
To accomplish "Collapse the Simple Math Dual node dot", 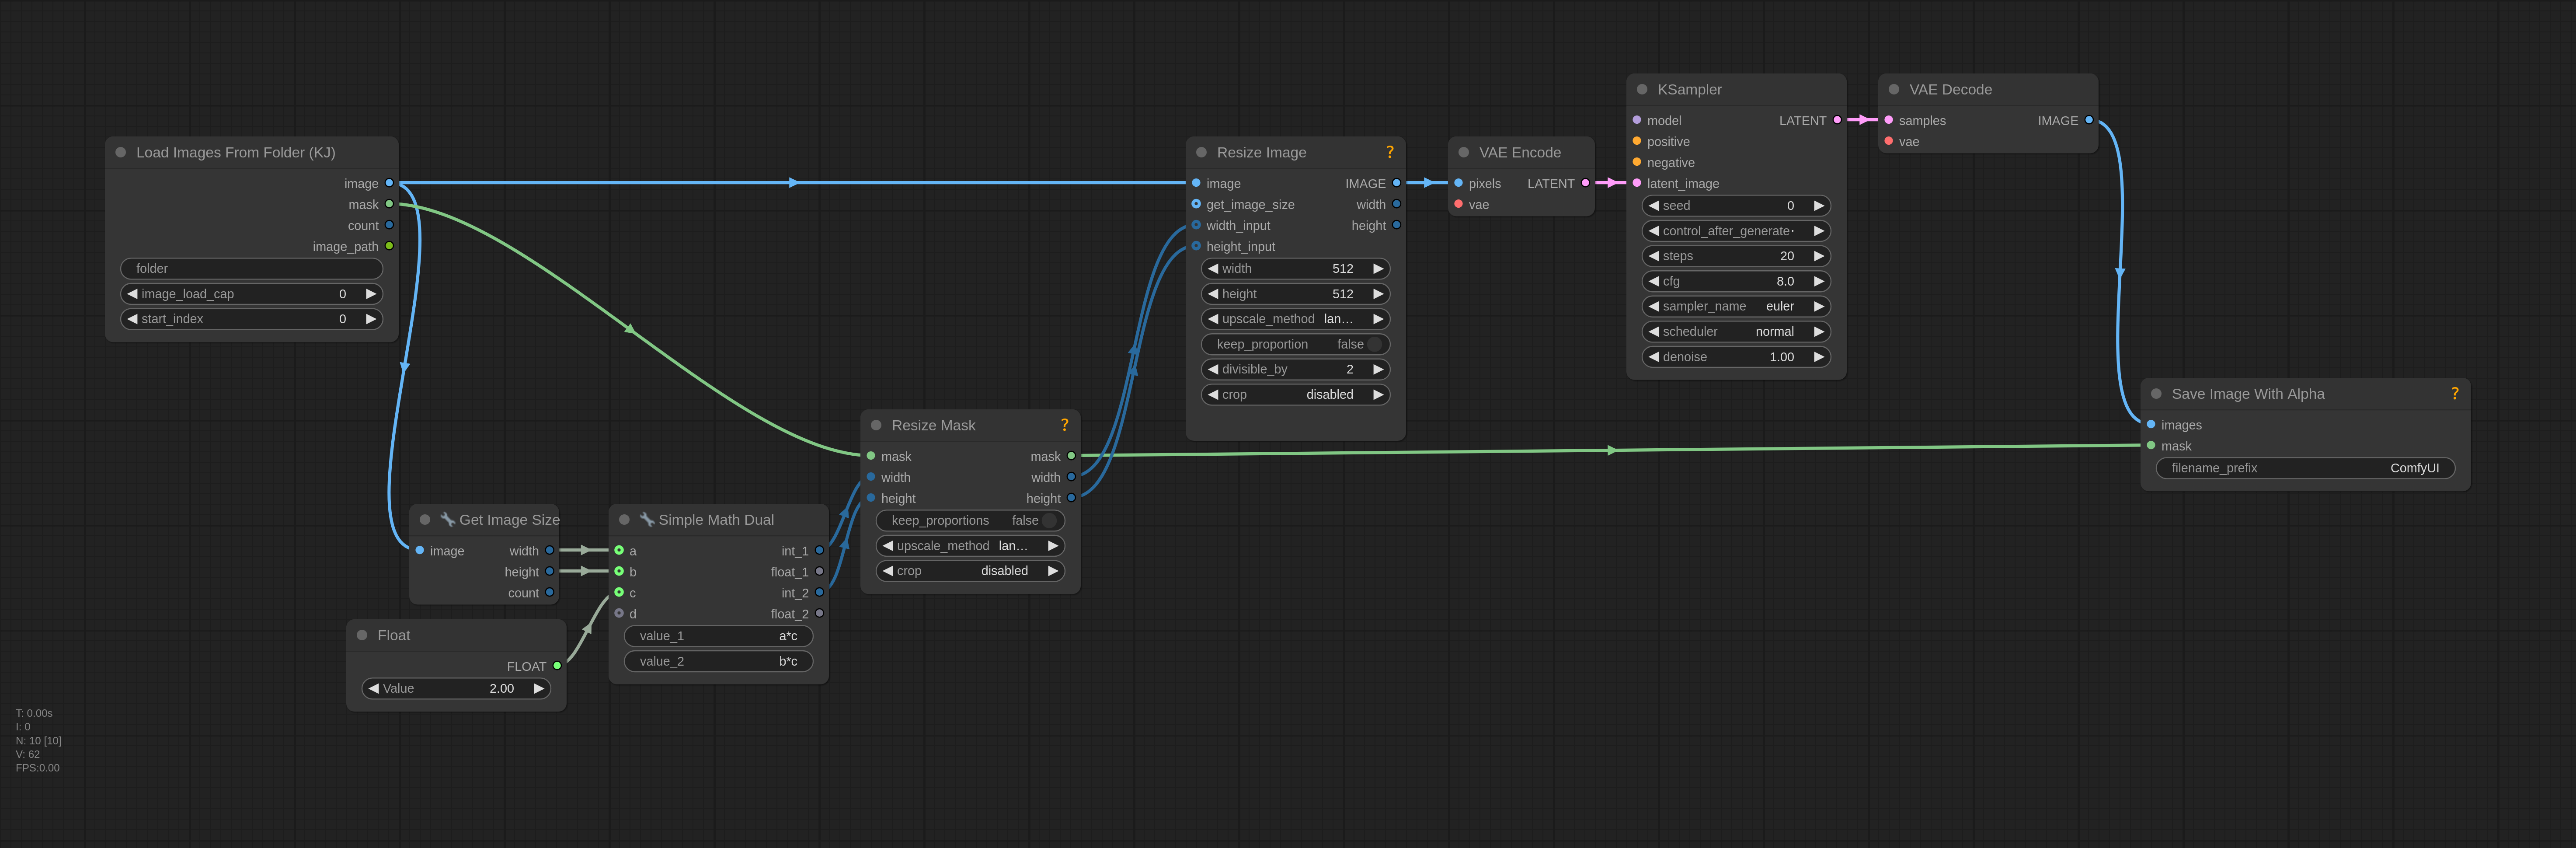I will tap(624, 520).
